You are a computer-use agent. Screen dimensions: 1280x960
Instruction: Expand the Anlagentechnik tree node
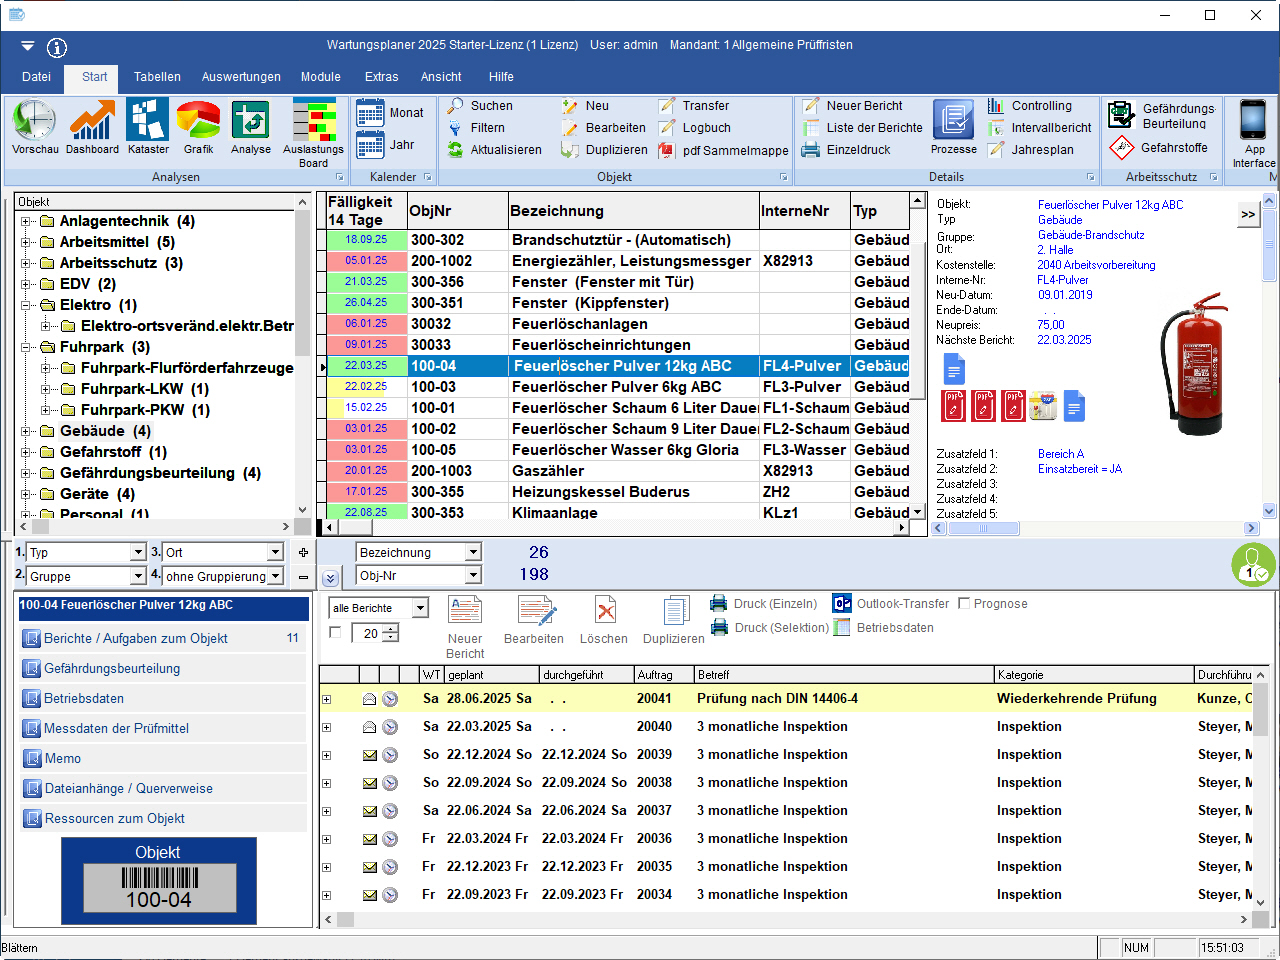[27, 222]
